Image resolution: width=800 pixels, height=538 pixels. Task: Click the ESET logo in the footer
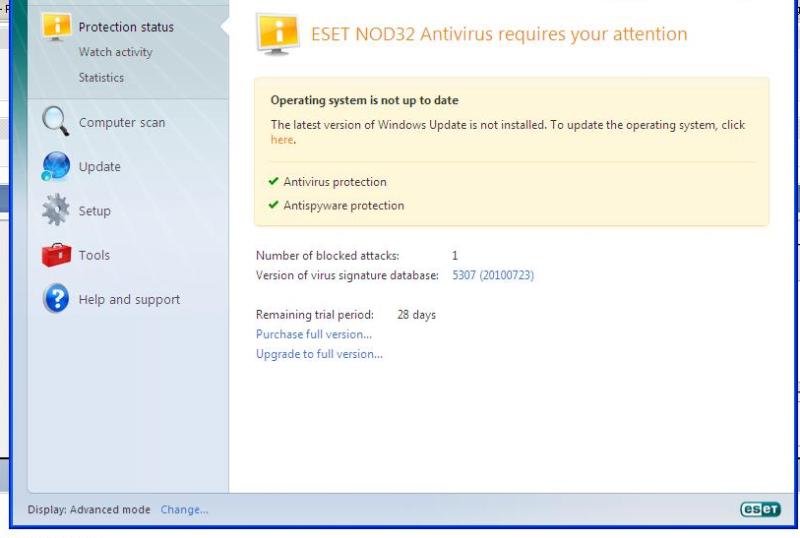760,509
